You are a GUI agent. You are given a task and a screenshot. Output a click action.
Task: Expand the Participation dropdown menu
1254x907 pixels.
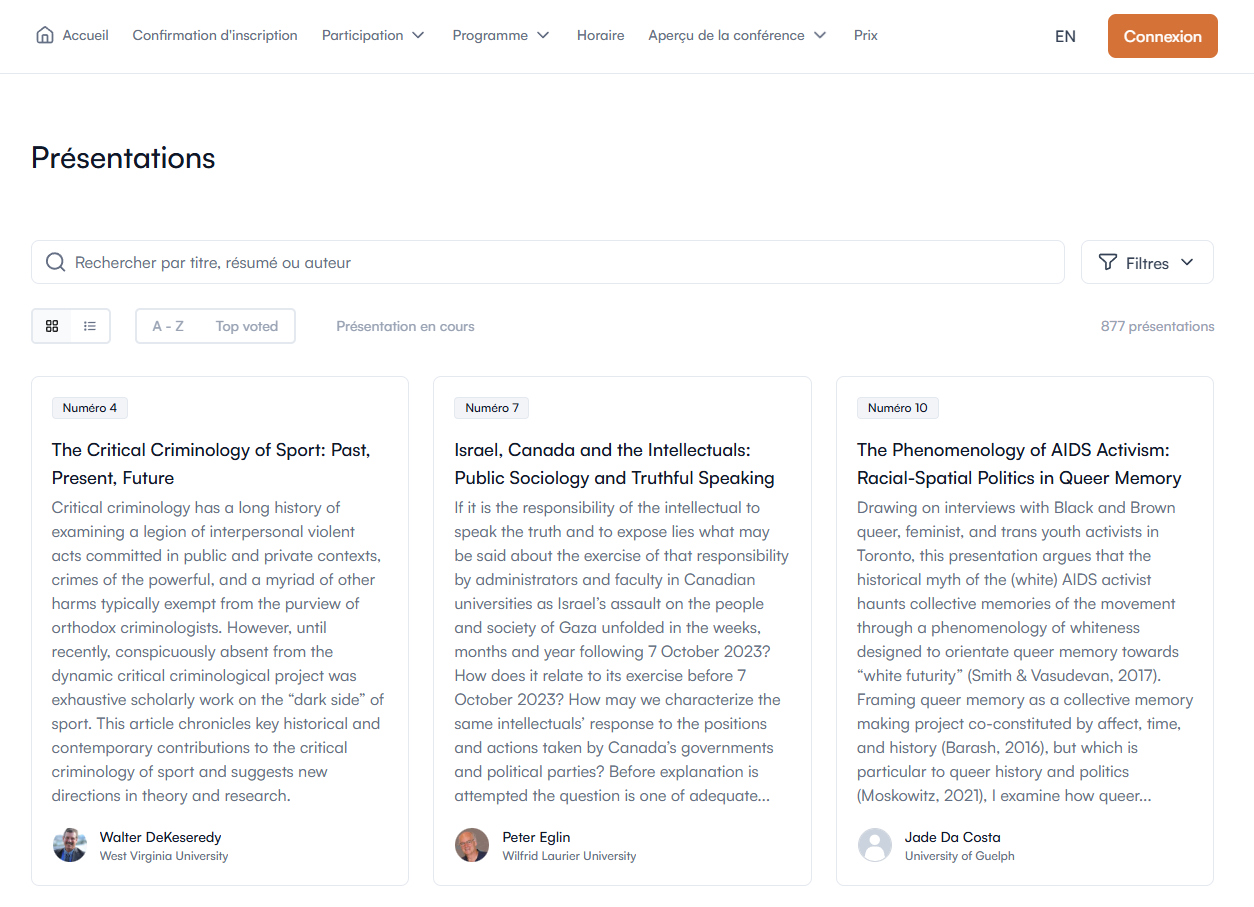[373, 35]
